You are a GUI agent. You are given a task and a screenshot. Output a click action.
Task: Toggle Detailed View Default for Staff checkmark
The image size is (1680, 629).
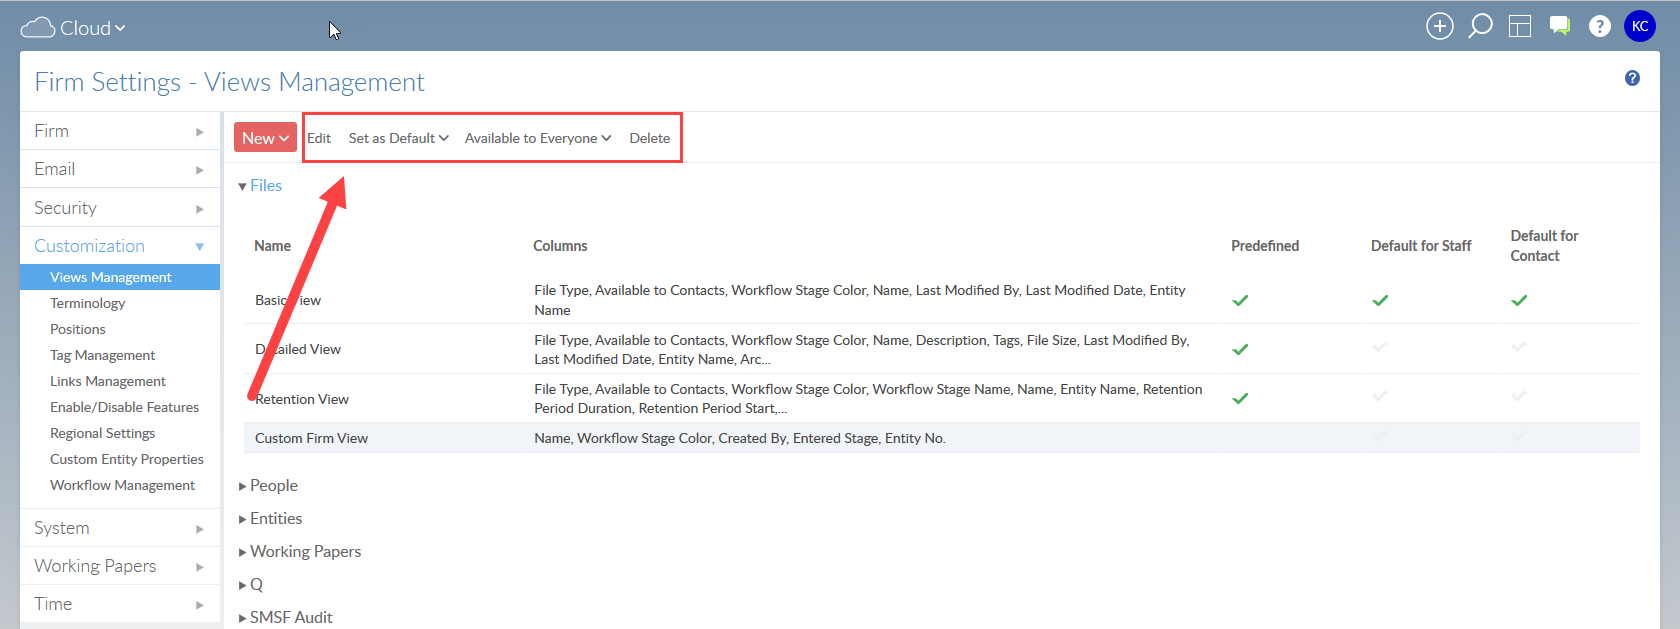pyautogui.click(x=1380, y=347)
